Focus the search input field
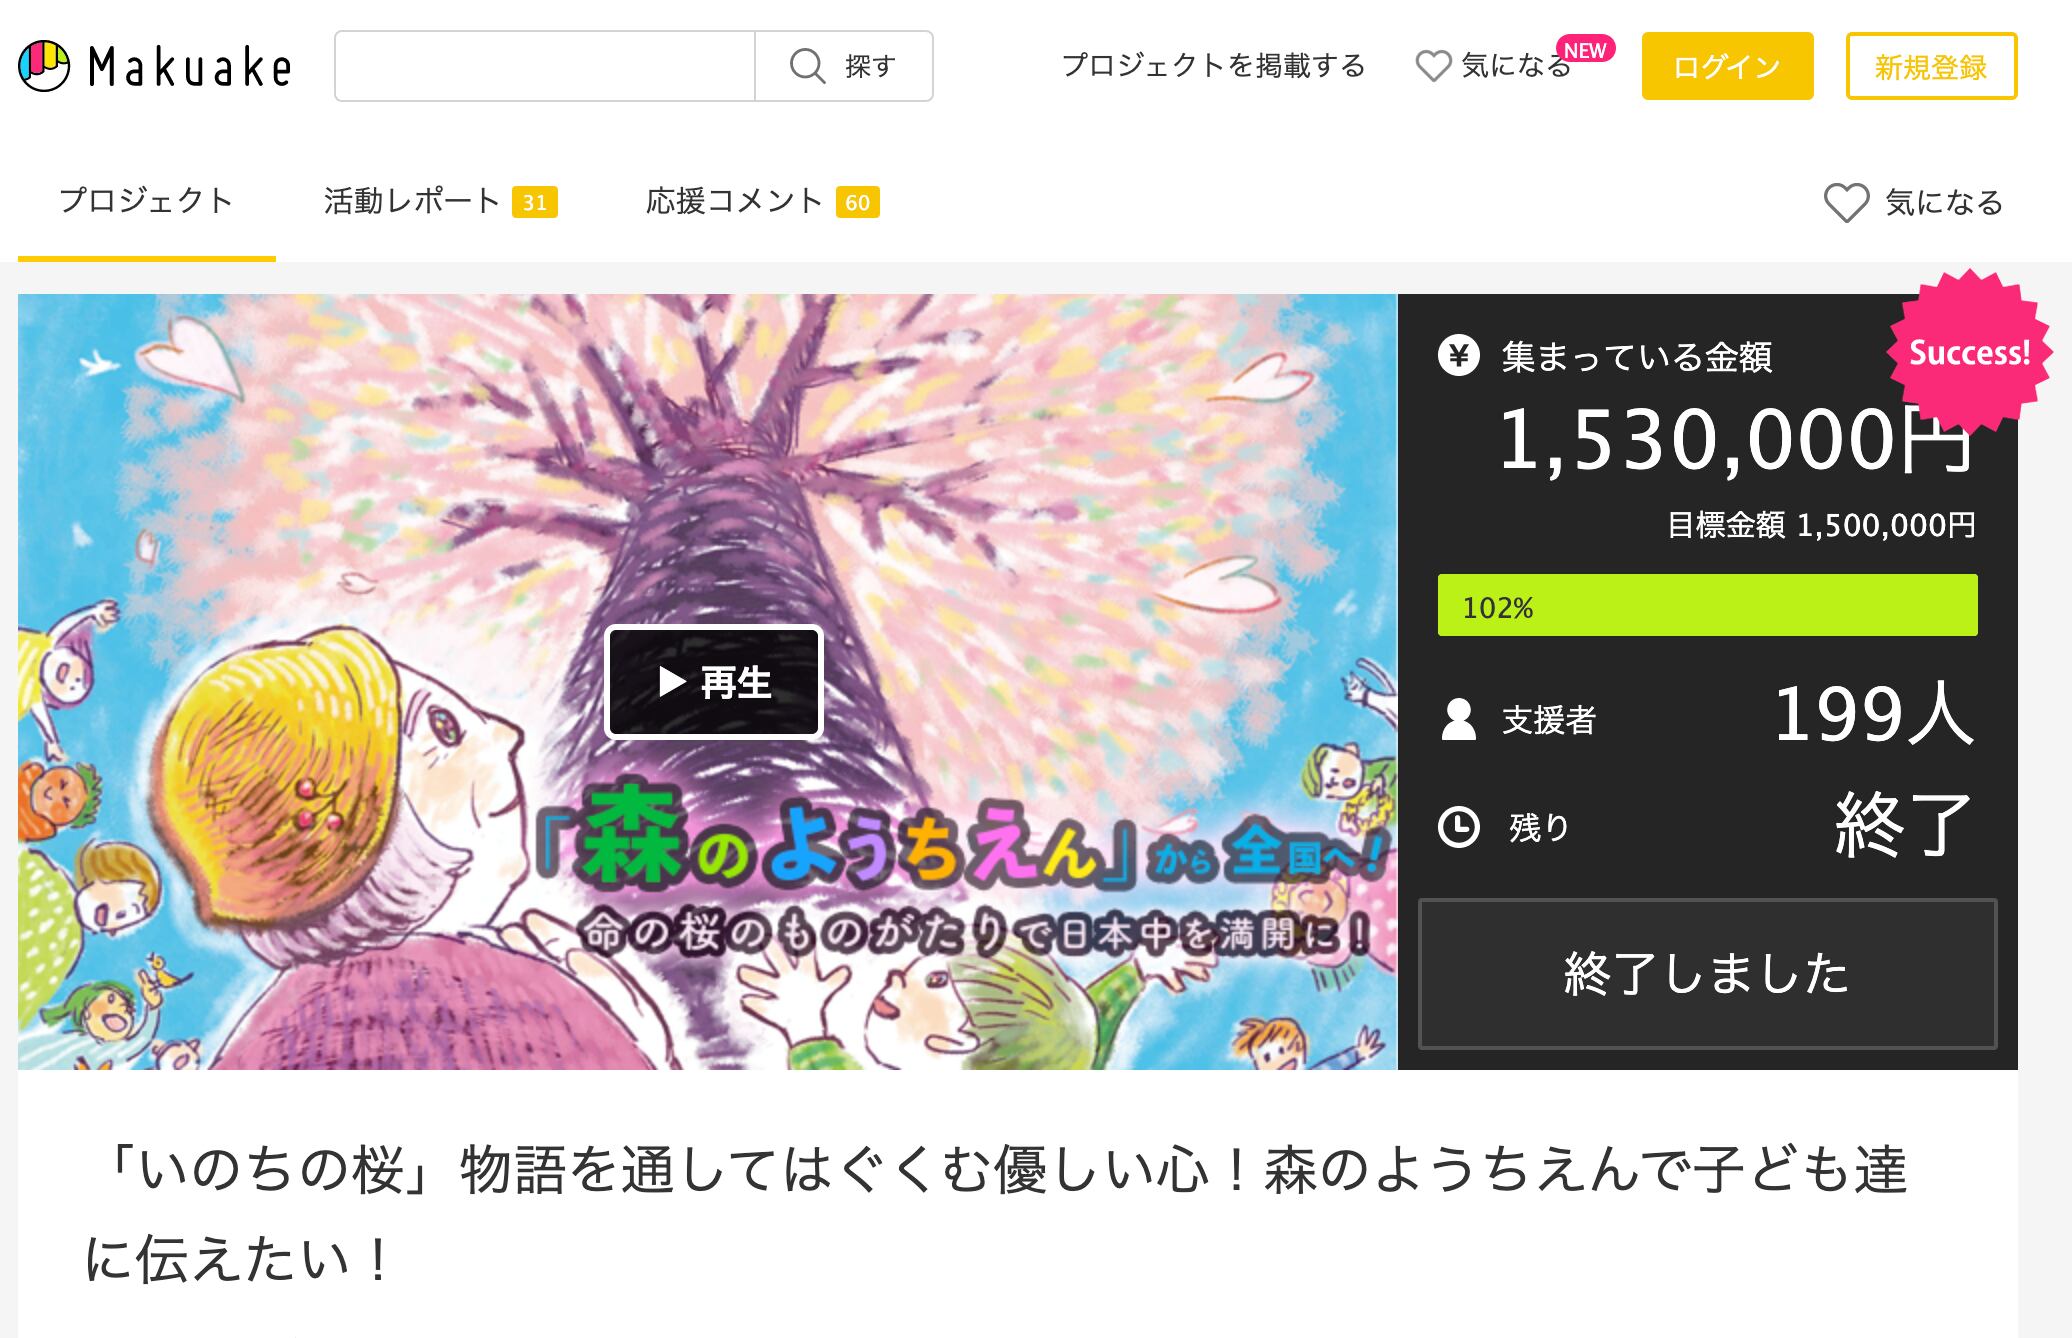Screen dimensions: 2072x1338 pos(545,66)
